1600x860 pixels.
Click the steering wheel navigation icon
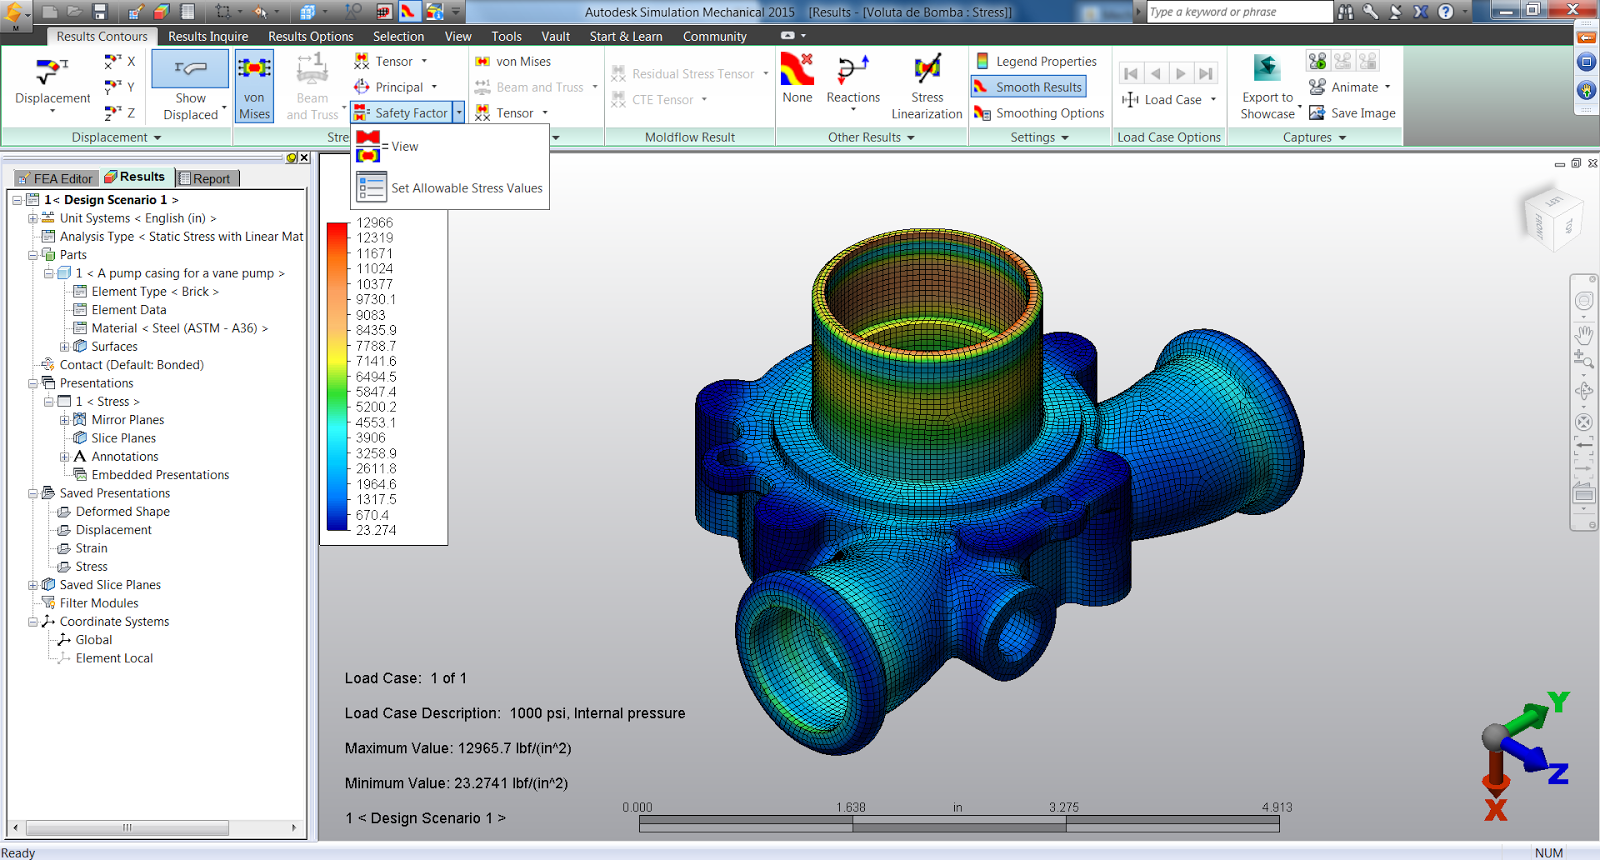tap(1584, 301)
